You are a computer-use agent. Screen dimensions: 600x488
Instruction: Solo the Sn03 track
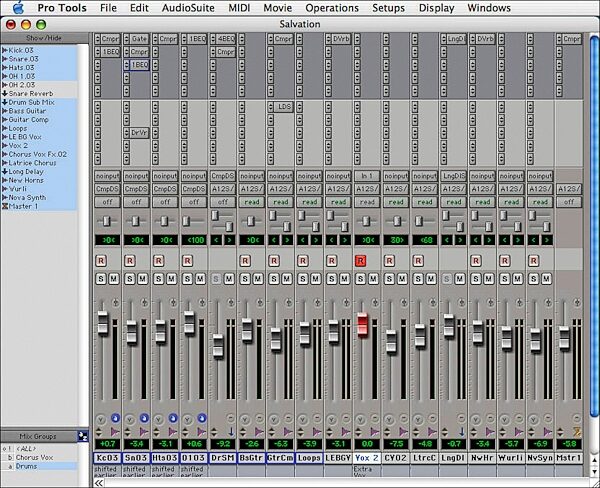coord(130,279)
